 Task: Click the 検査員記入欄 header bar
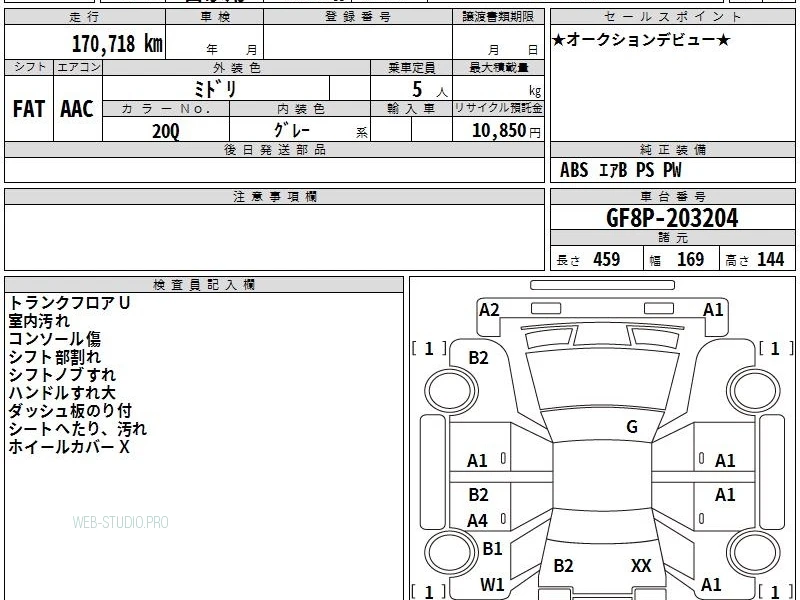[204, 285]
